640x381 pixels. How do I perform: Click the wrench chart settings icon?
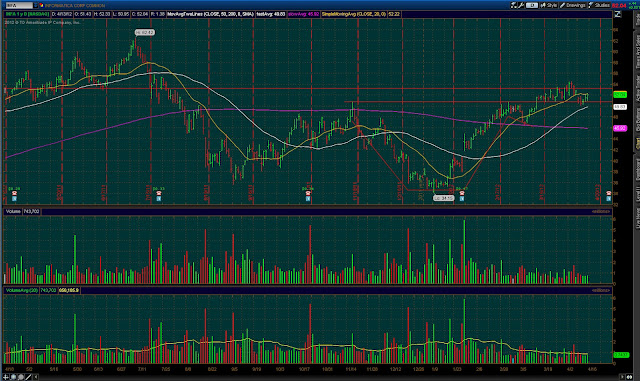coord(521,5)
